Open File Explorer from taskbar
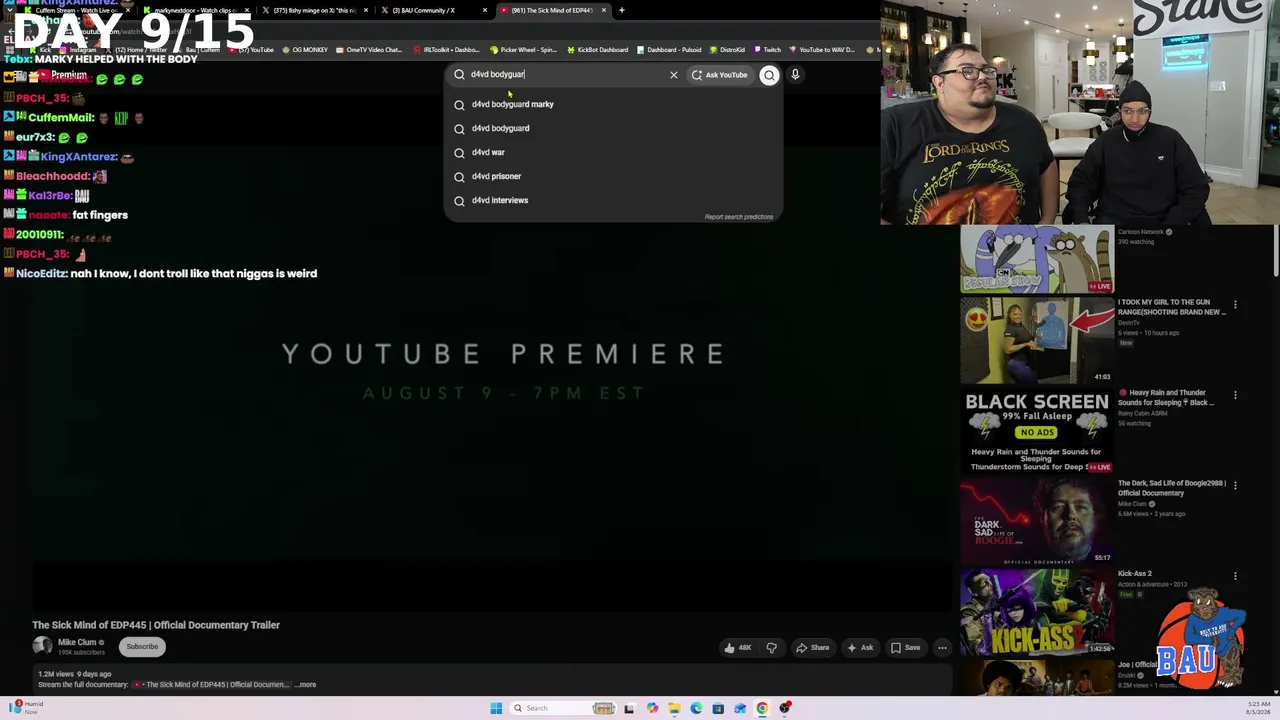The image size is (1280, 720). pyautogui.click(x=674, y=708)
